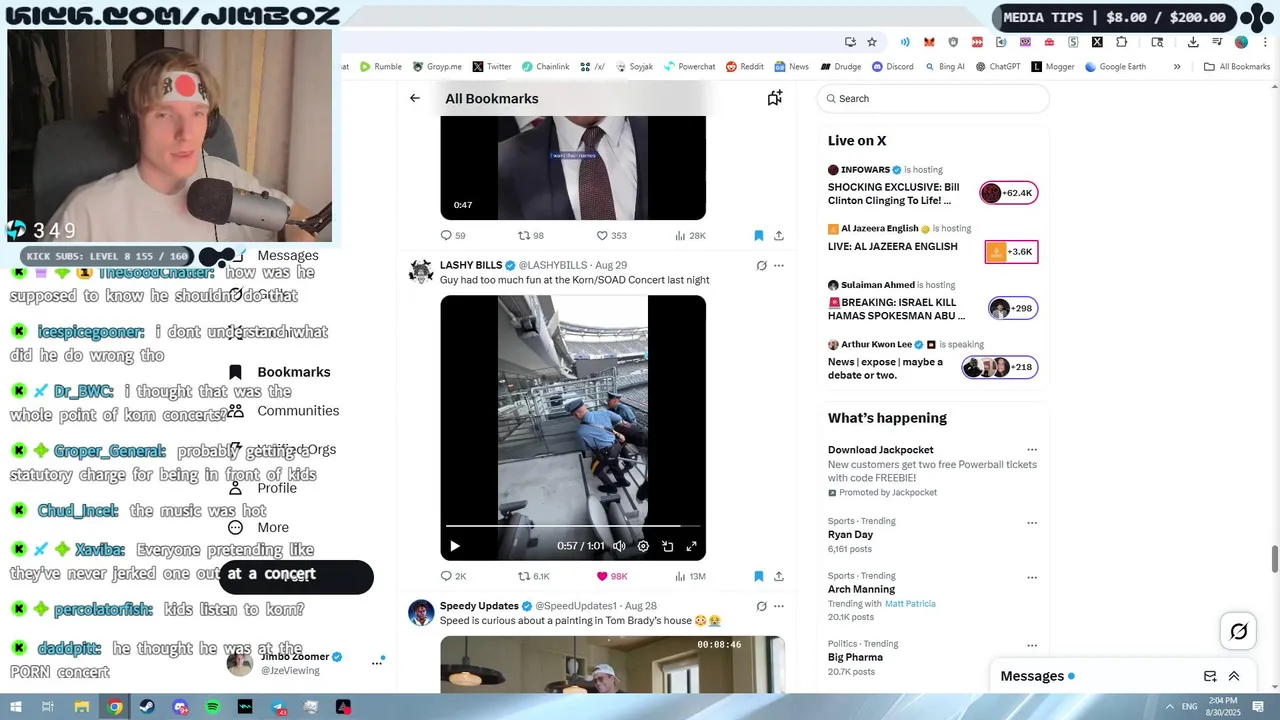Open Grok icon on LASHY BILLS post
This screenshot has height=720, width=1280.
761,266
